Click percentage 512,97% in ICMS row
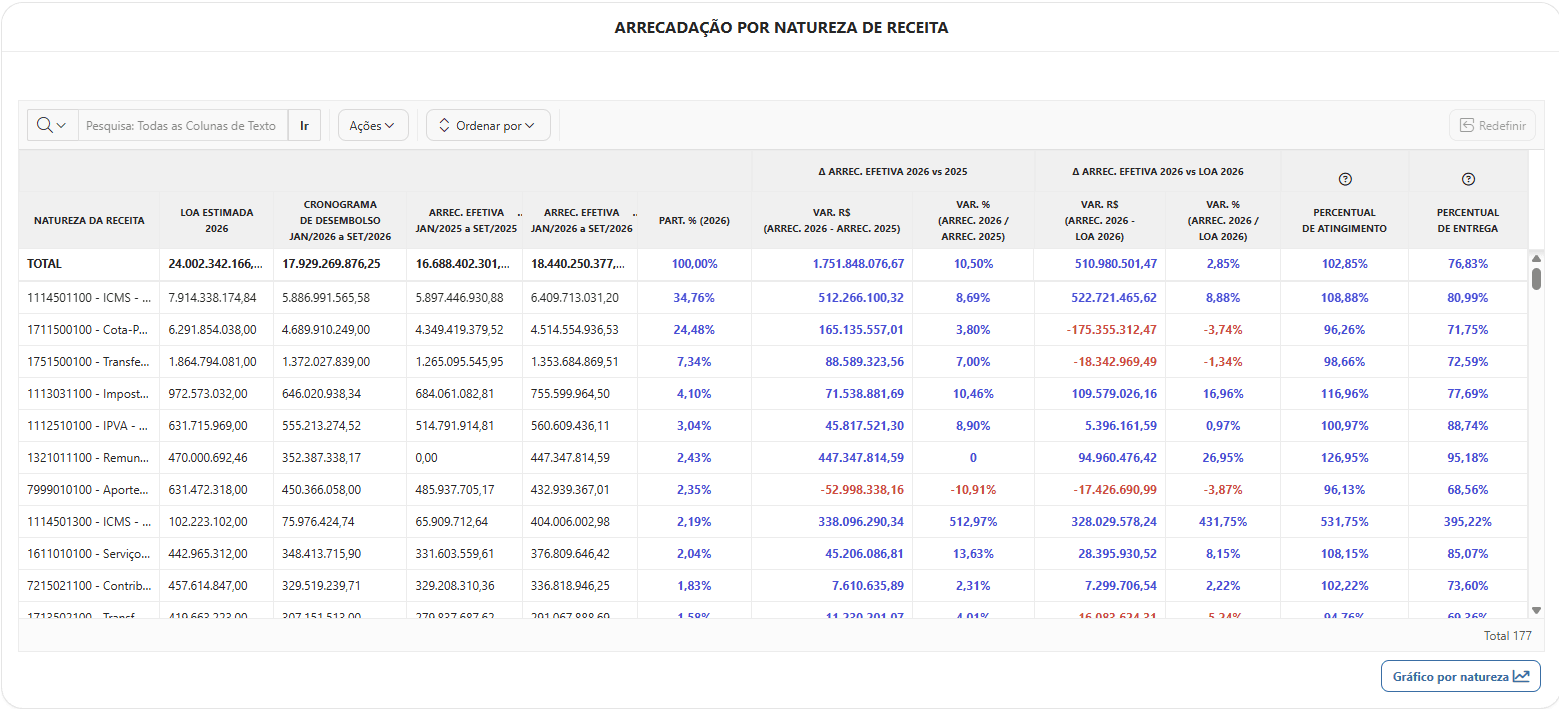Image resolution: width=1559 pixels, height=709 pixels. [973, 522]
